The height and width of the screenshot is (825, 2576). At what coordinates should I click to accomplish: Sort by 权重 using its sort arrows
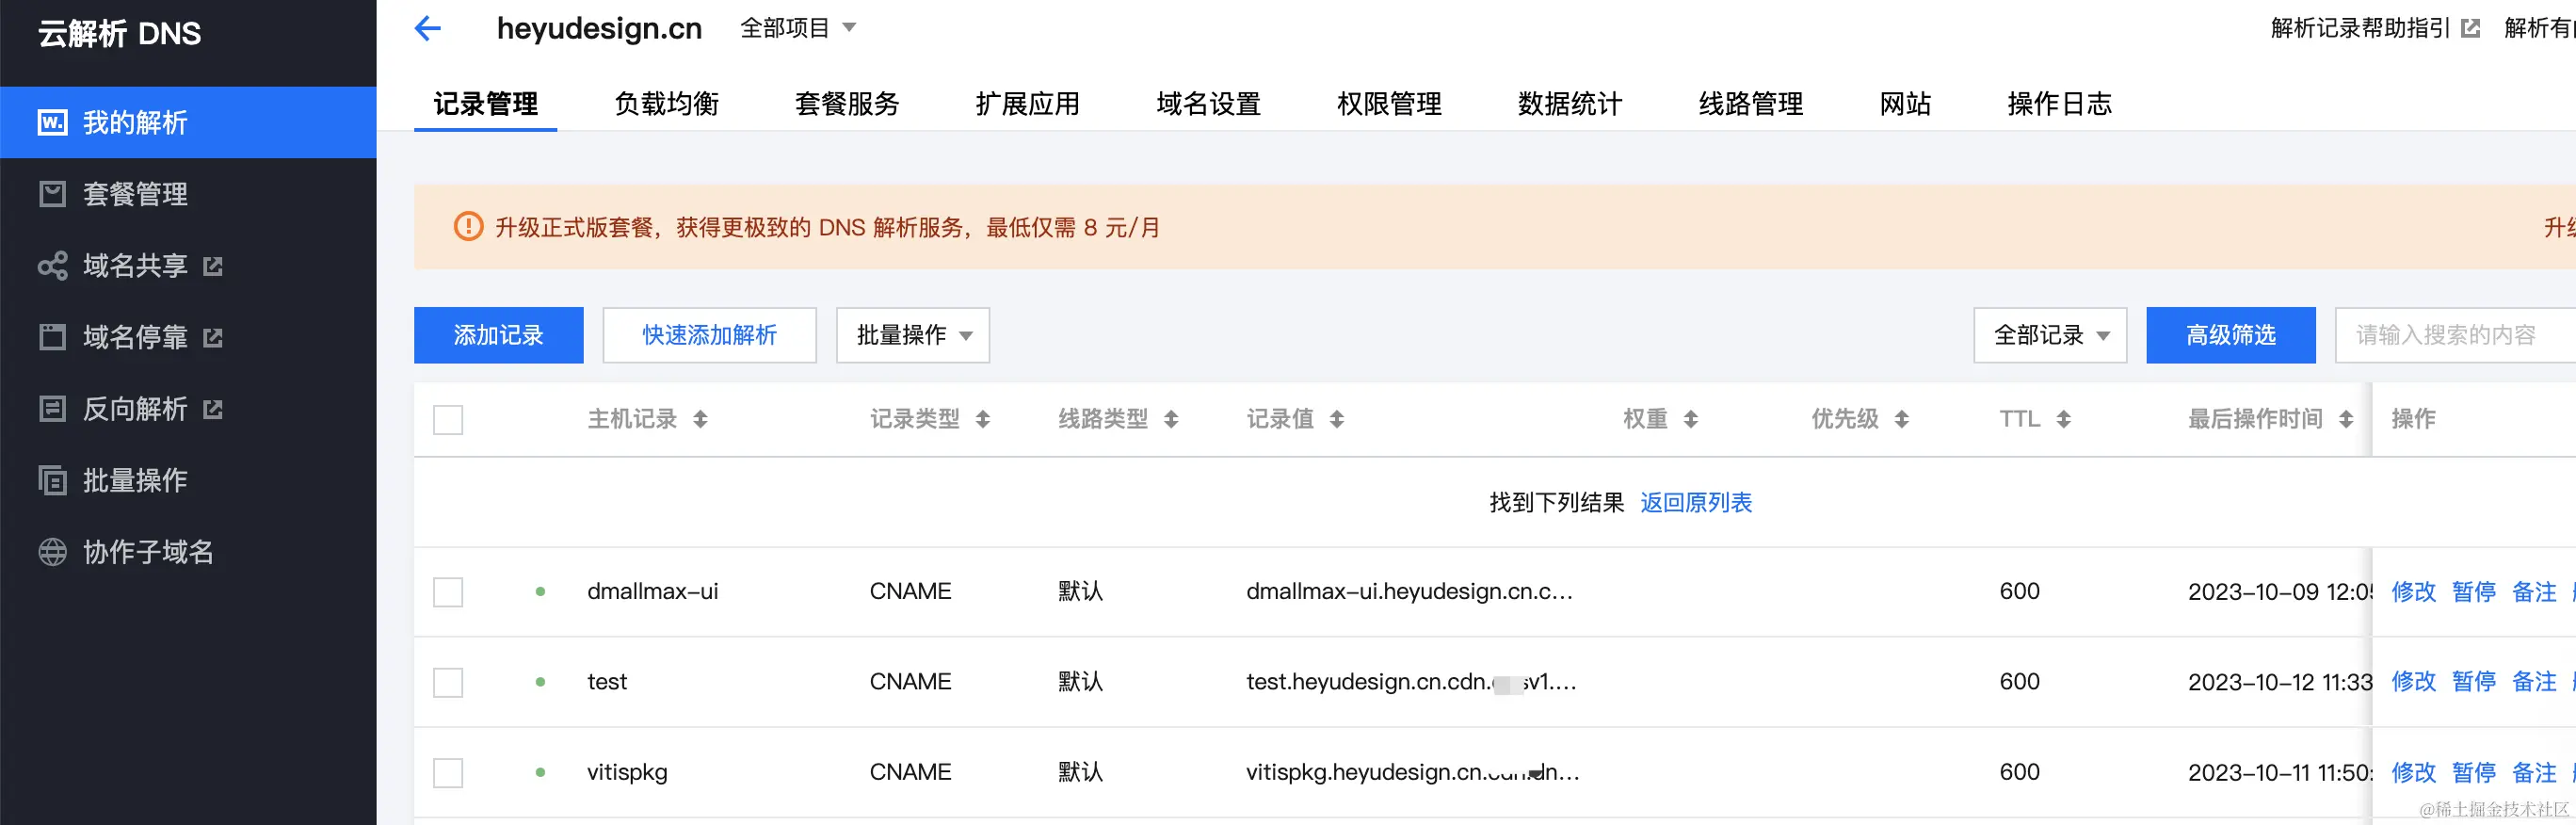click(x=1691, y=419)
